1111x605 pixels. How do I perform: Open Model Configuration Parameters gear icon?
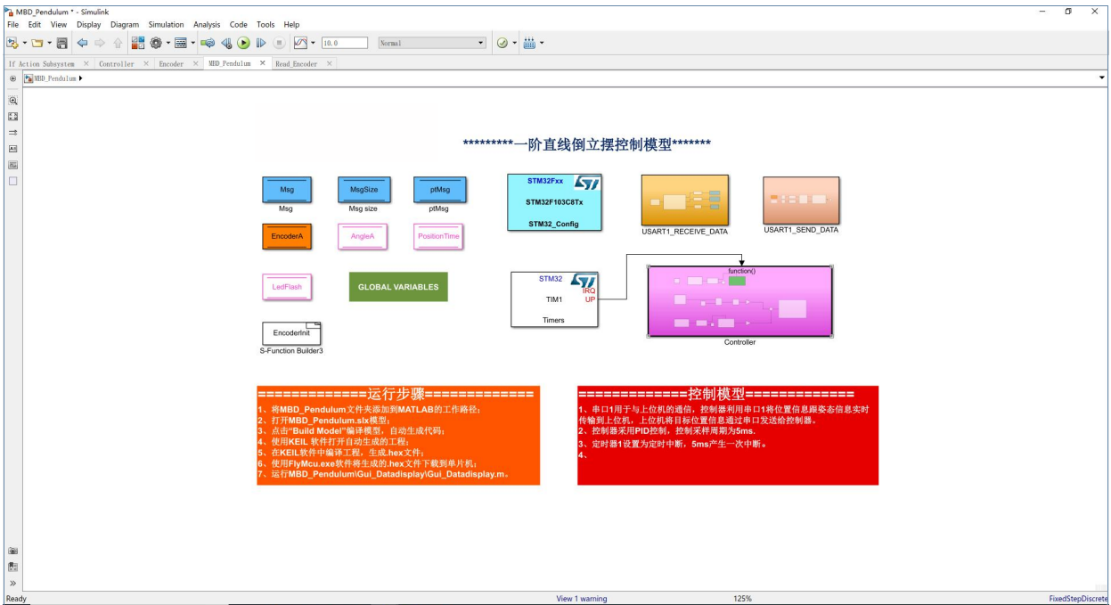(156, 43)
